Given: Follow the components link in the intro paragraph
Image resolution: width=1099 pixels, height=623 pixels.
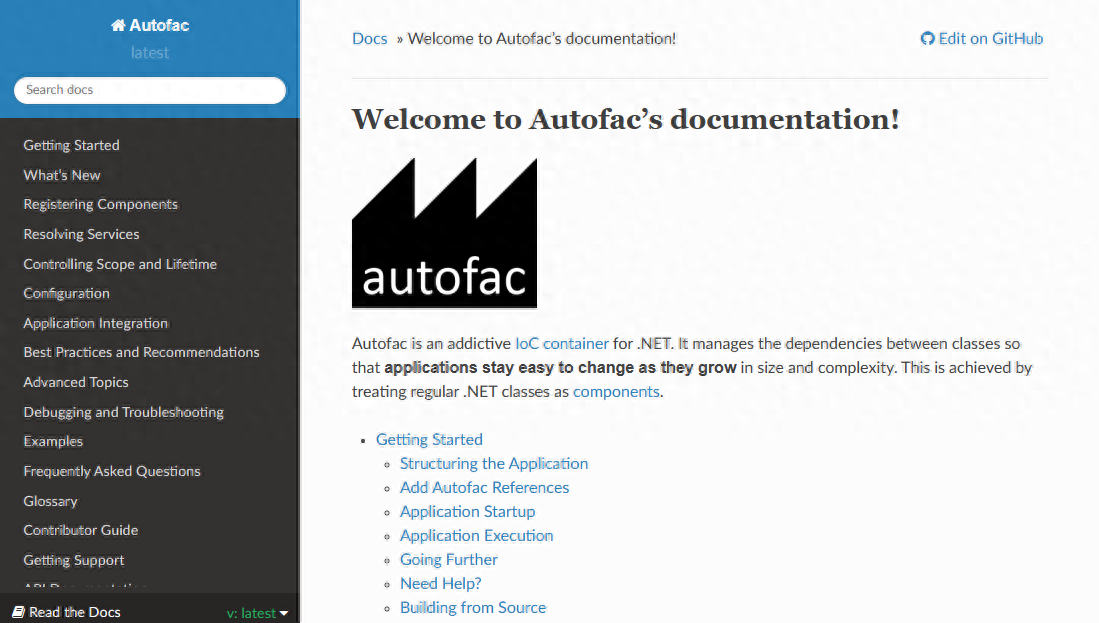Looking at the screenshot, I should (616, 391).
